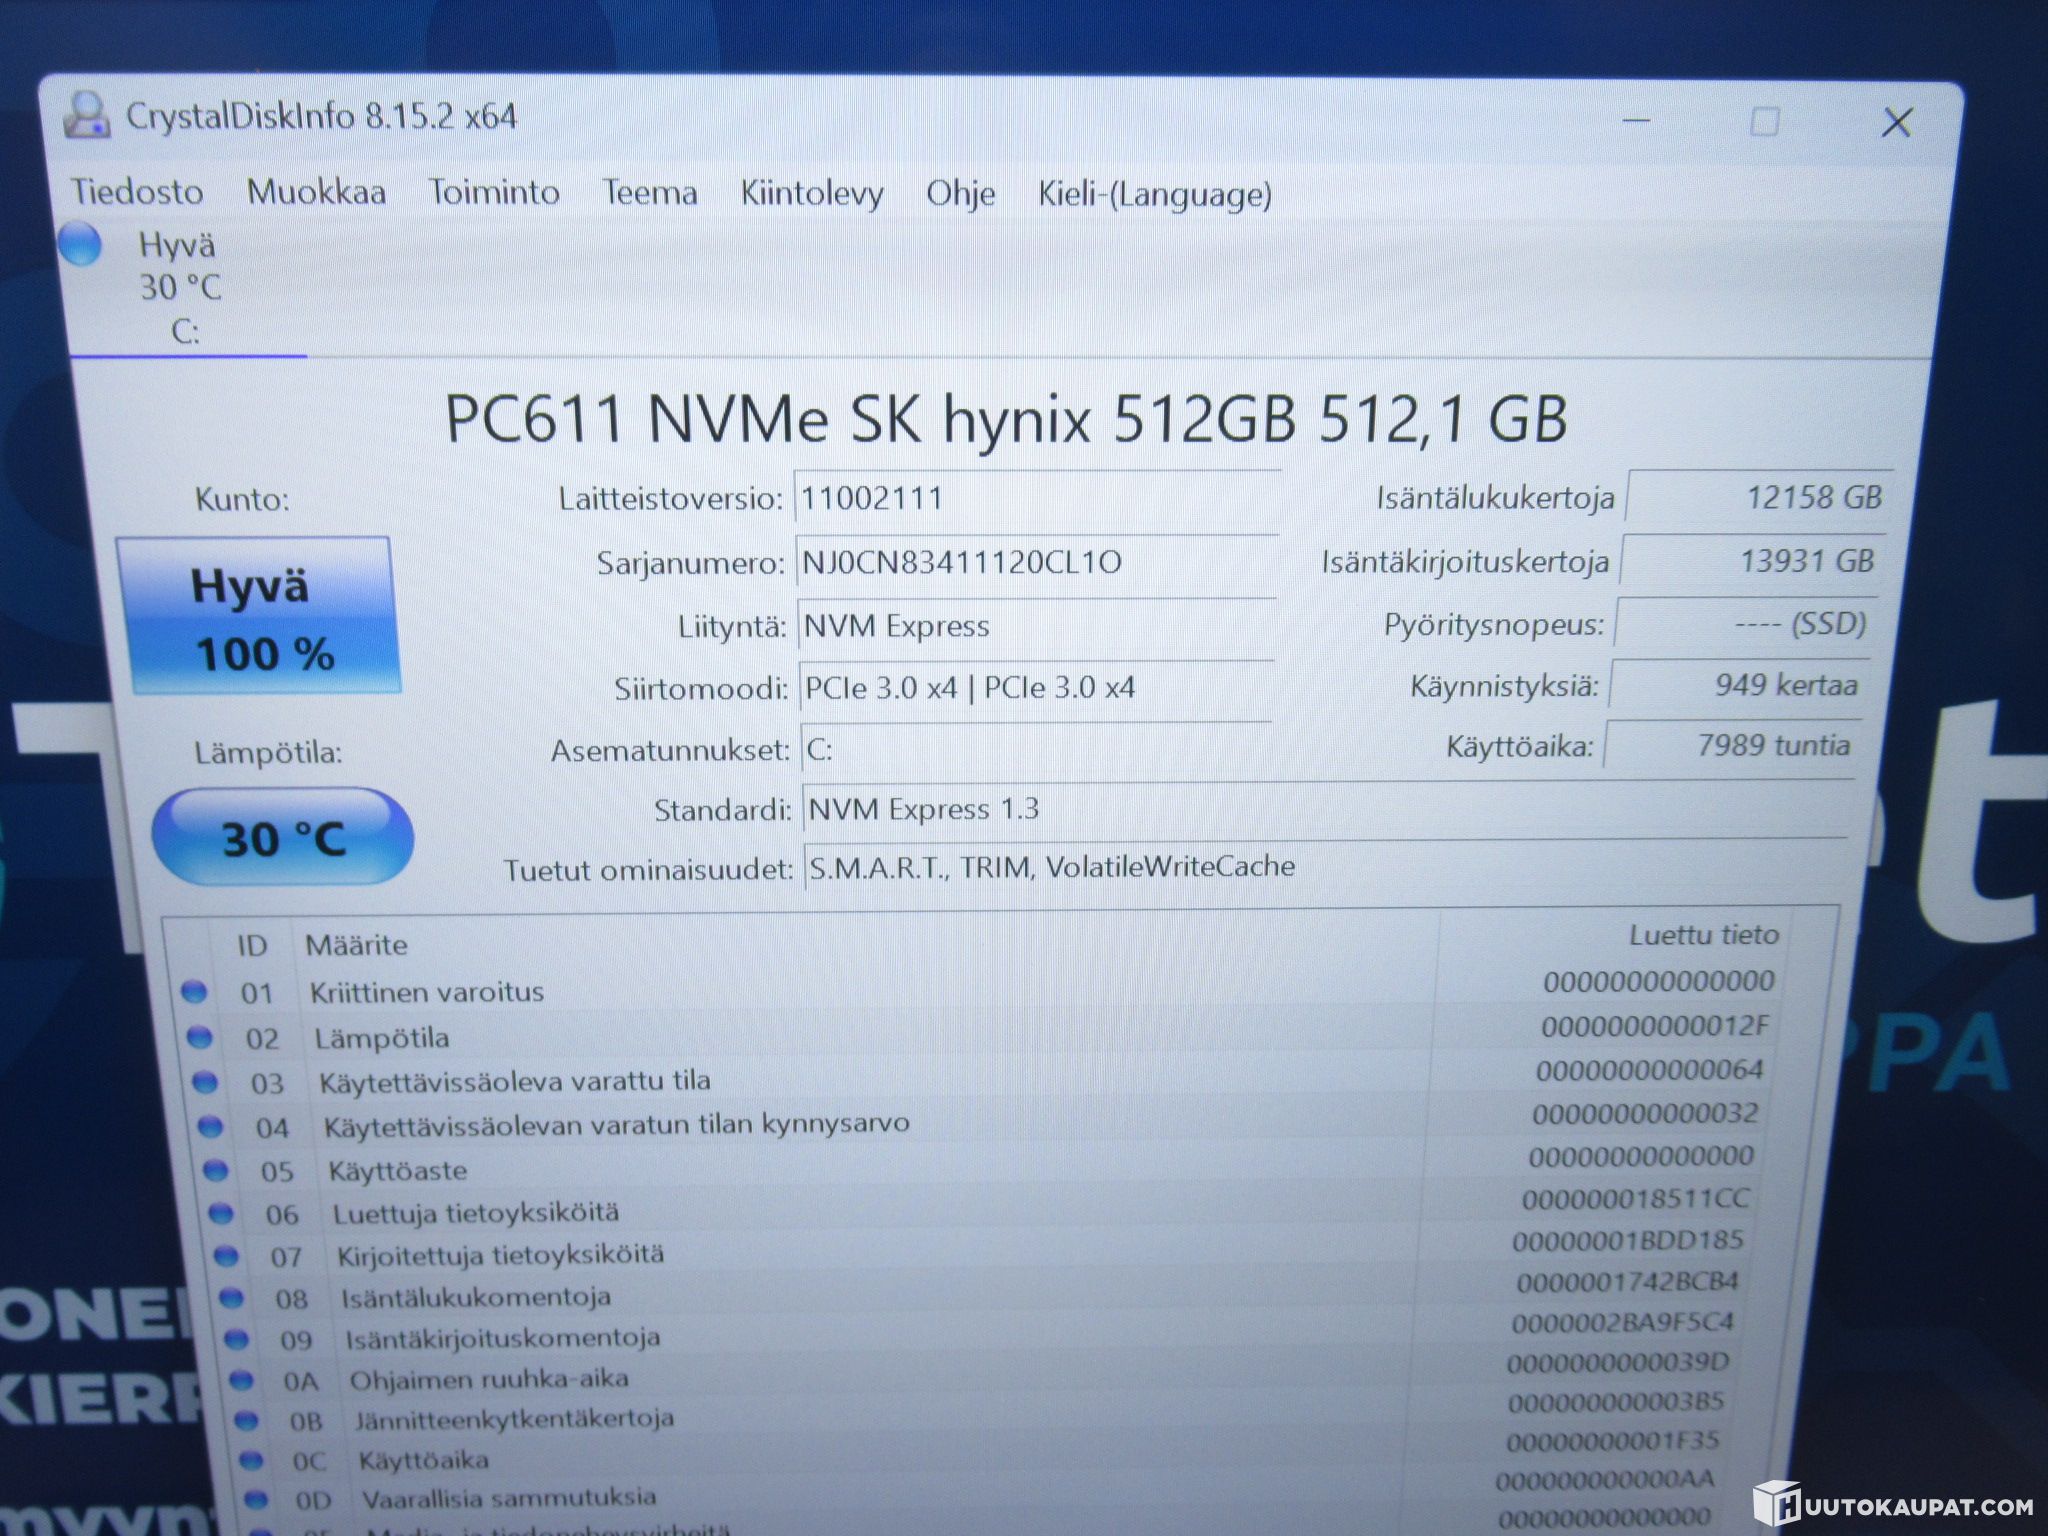The width and height of the screenshot is (2048, 1536).
Task: Click status dot for Isäntälukukomentoja
Action: coord(232,1297)
